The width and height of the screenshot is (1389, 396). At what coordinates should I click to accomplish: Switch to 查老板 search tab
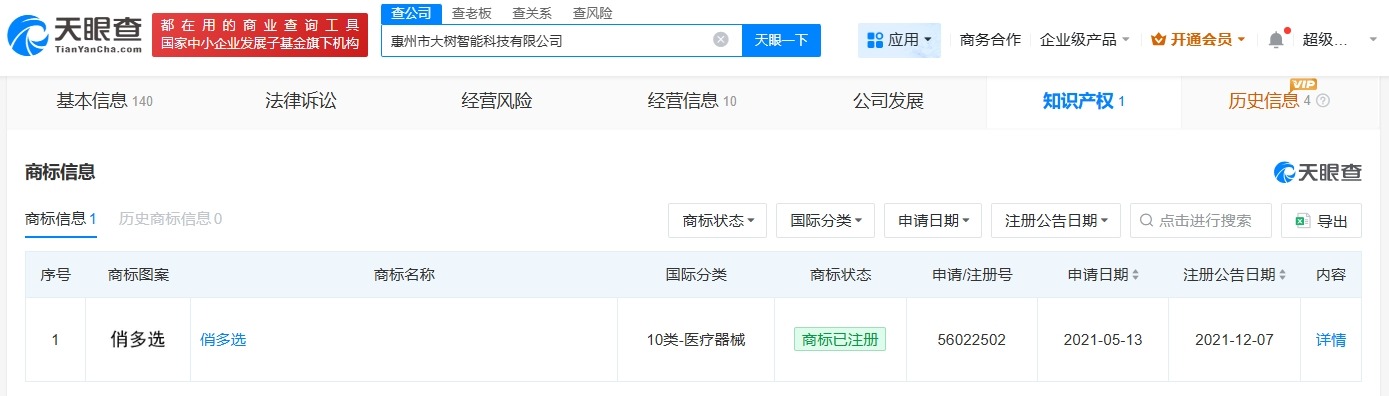tap(472, 13)
